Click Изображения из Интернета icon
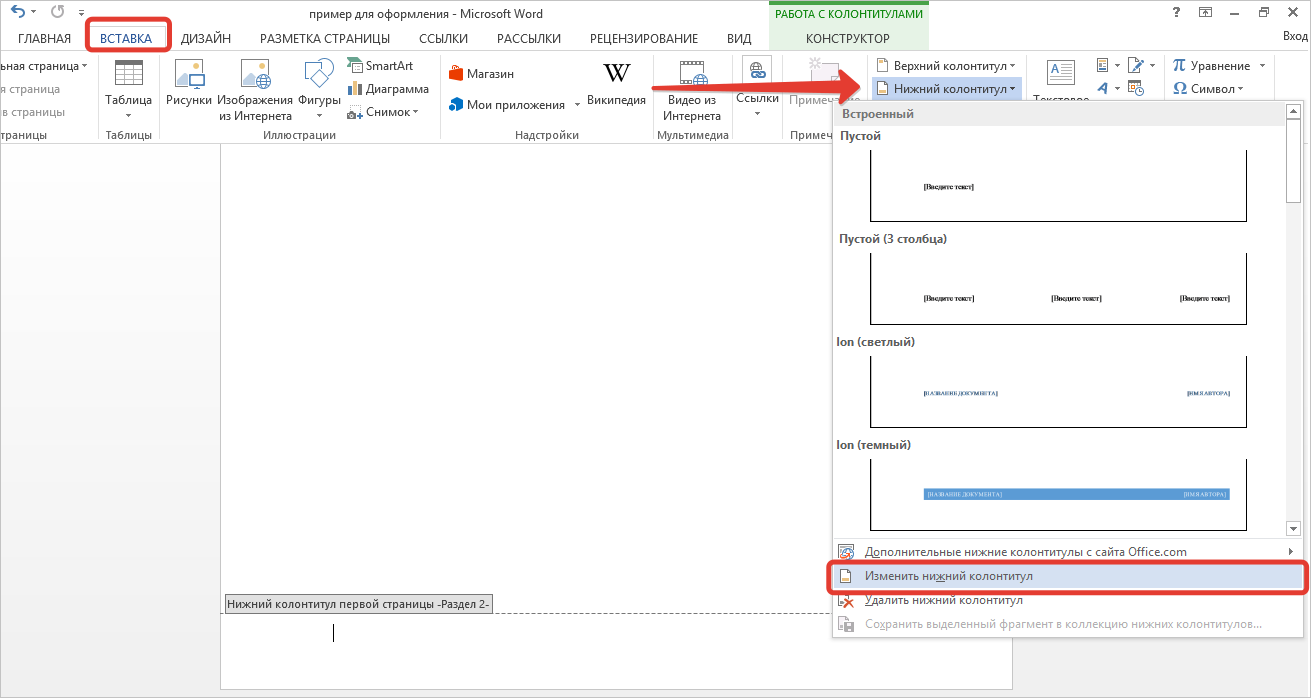This screenshot has width=1311, height=698. [x=254, y=76]
